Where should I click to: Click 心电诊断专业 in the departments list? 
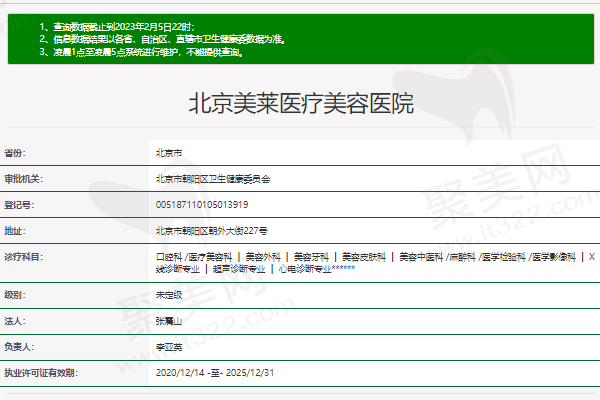(305, 269)
